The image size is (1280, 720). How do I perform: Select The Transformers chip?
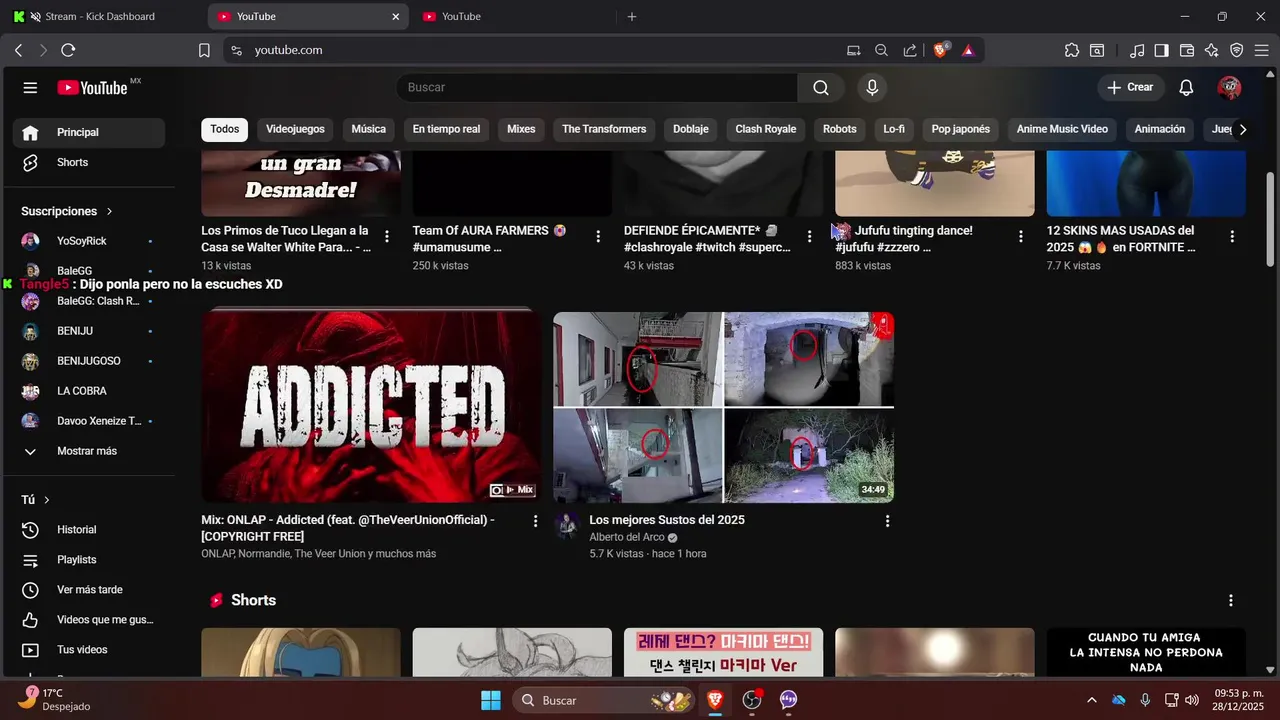click(x=604, y=129)
